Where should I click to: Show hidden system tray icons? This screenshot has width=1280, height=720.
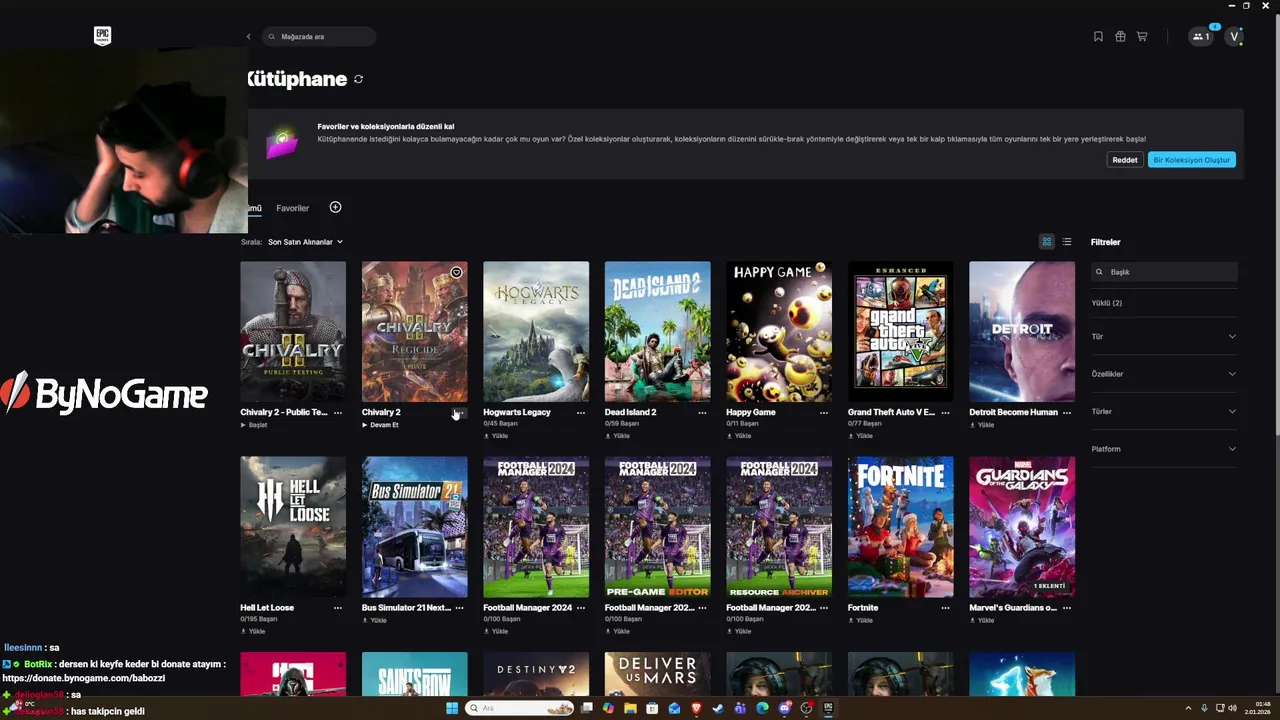[1189, 708]
